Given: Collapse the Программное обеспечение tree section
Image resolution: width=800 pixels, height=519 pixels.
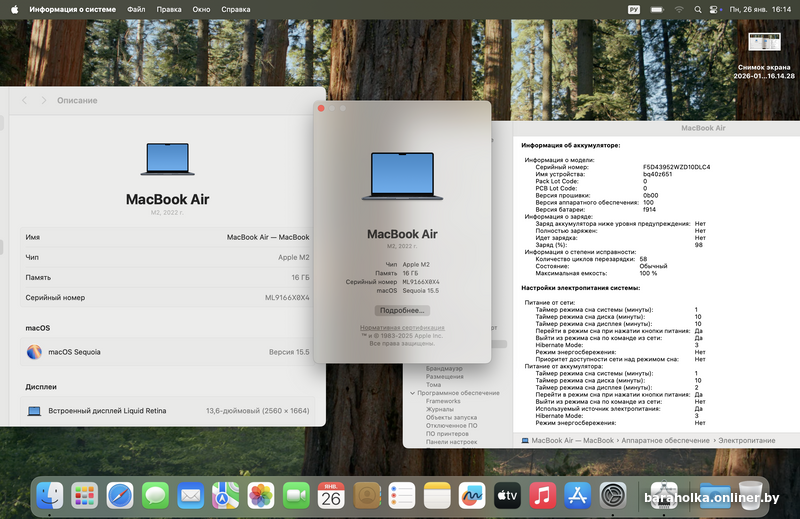Looking at the screenshot, I should tap(412, 393).
